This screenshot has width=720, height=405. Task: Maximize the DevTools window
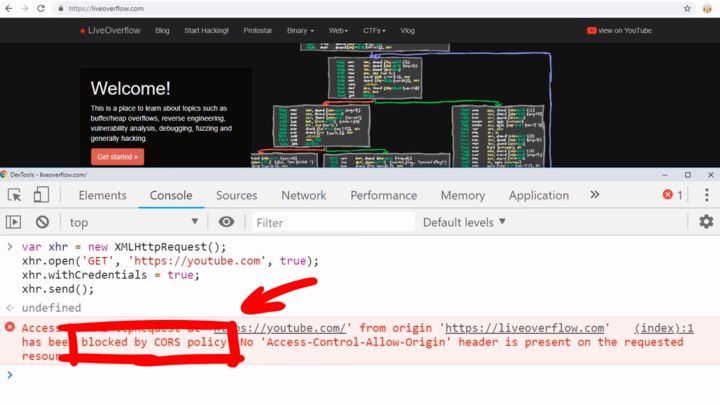point(687,175)
